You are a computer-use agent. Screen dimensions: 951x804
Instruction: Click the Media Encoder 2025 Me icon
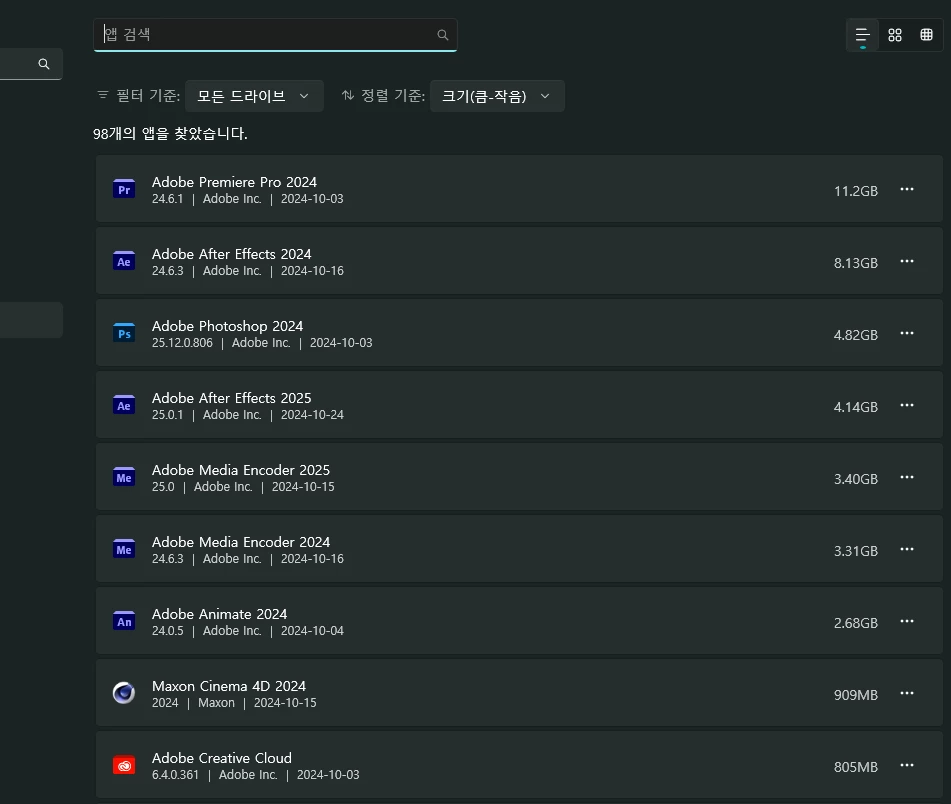click(124, 477)
